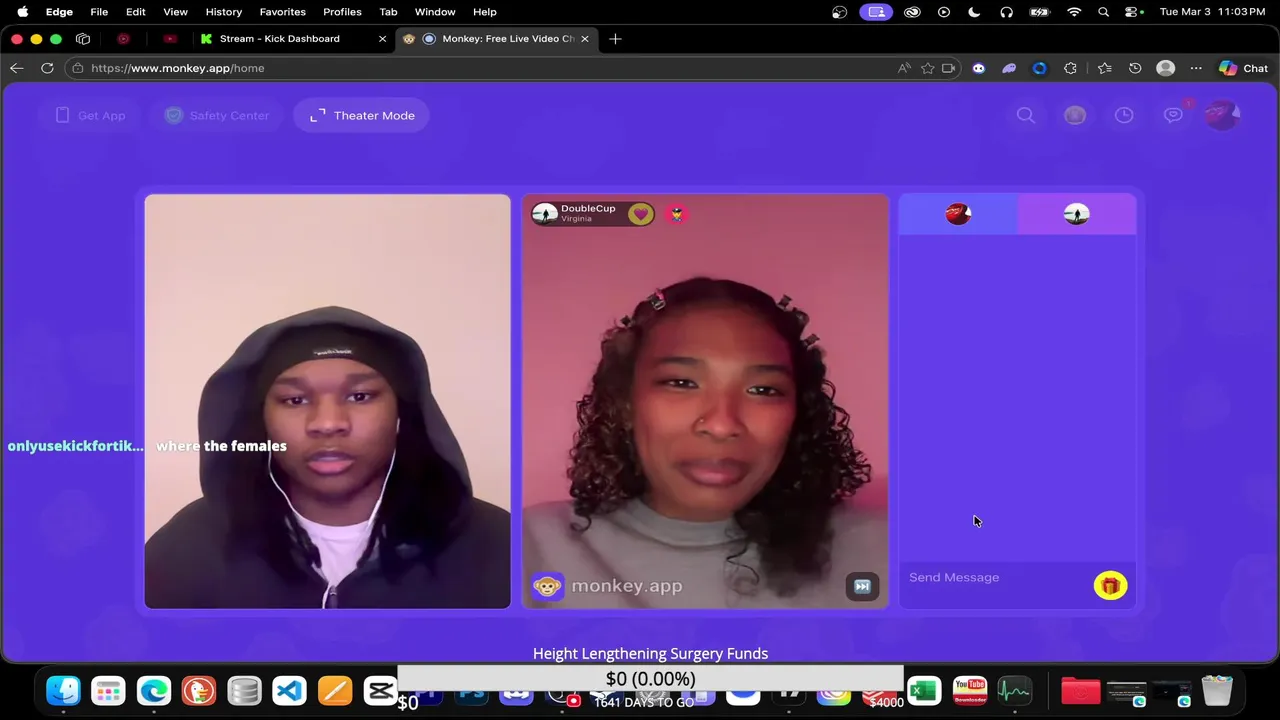
Task: Open the Extensions puzzle icon
Action: (1070, 68)
